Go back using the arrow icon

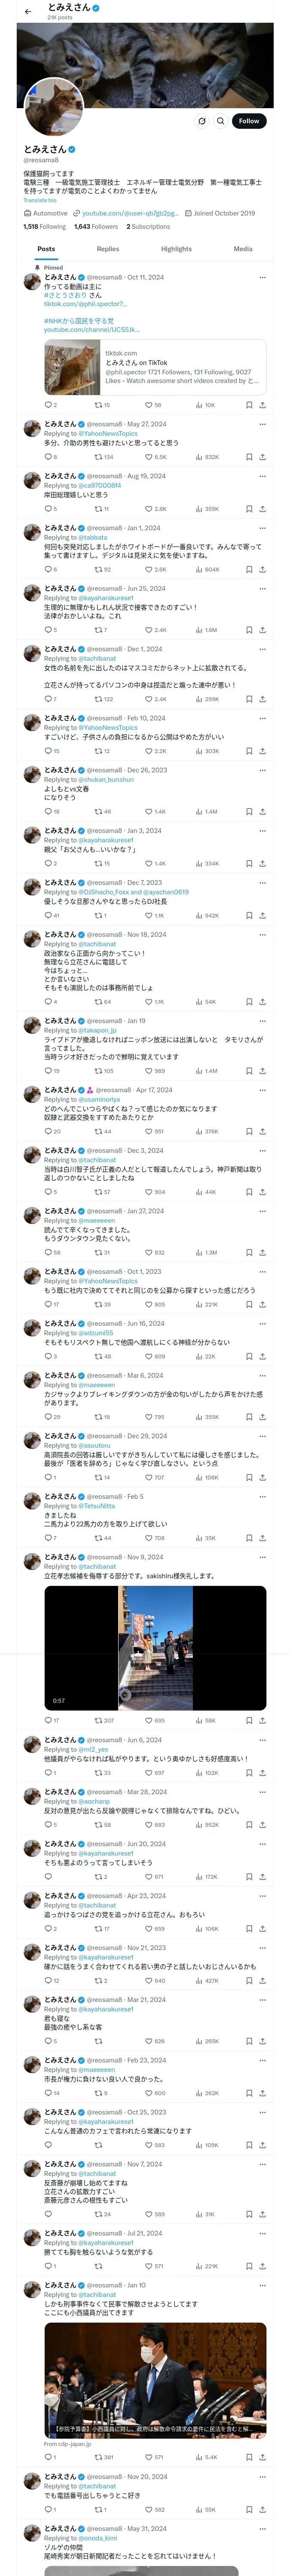tap(28, 12)
